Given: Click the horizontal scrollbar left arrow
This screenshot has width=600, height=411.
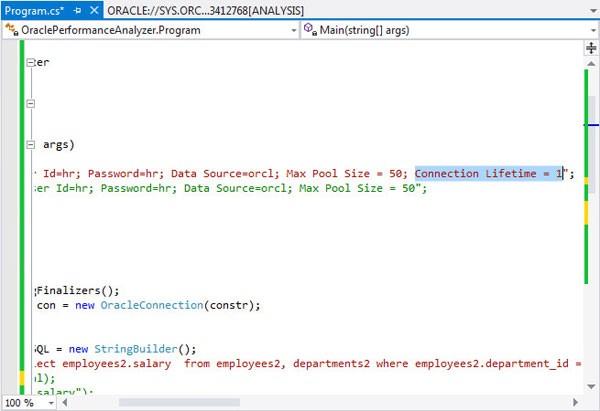Looking at the screenshot, I should (65, 403).
